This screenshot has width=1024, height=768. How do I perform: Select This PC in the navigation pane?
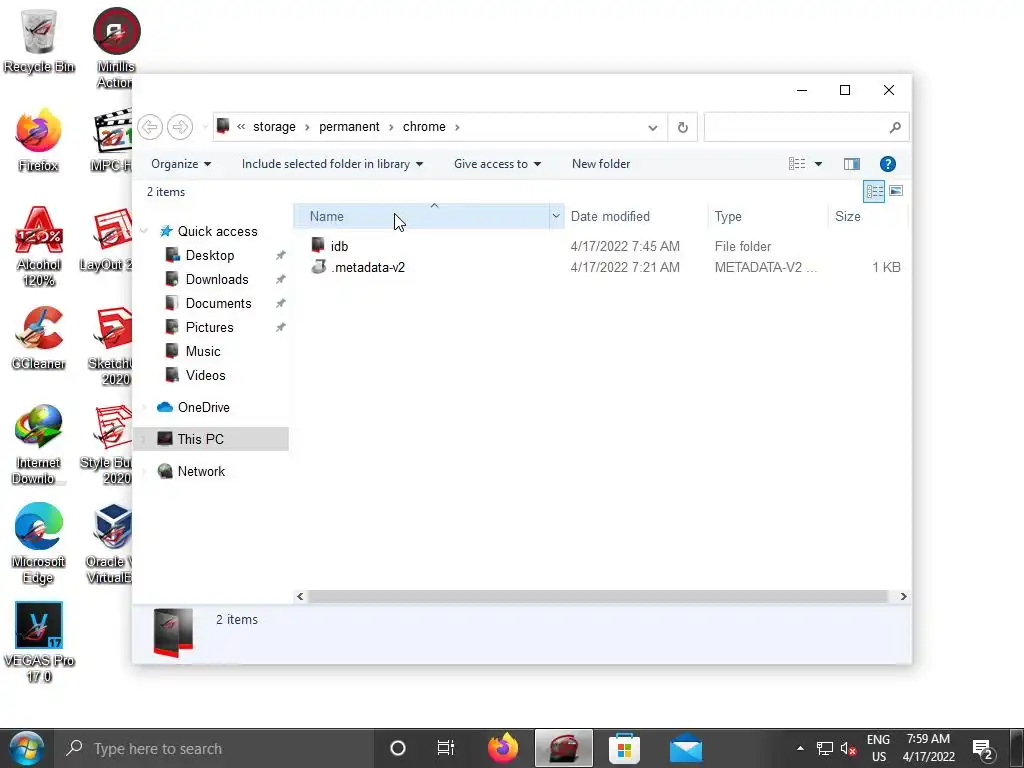click(x=211, y=439)
